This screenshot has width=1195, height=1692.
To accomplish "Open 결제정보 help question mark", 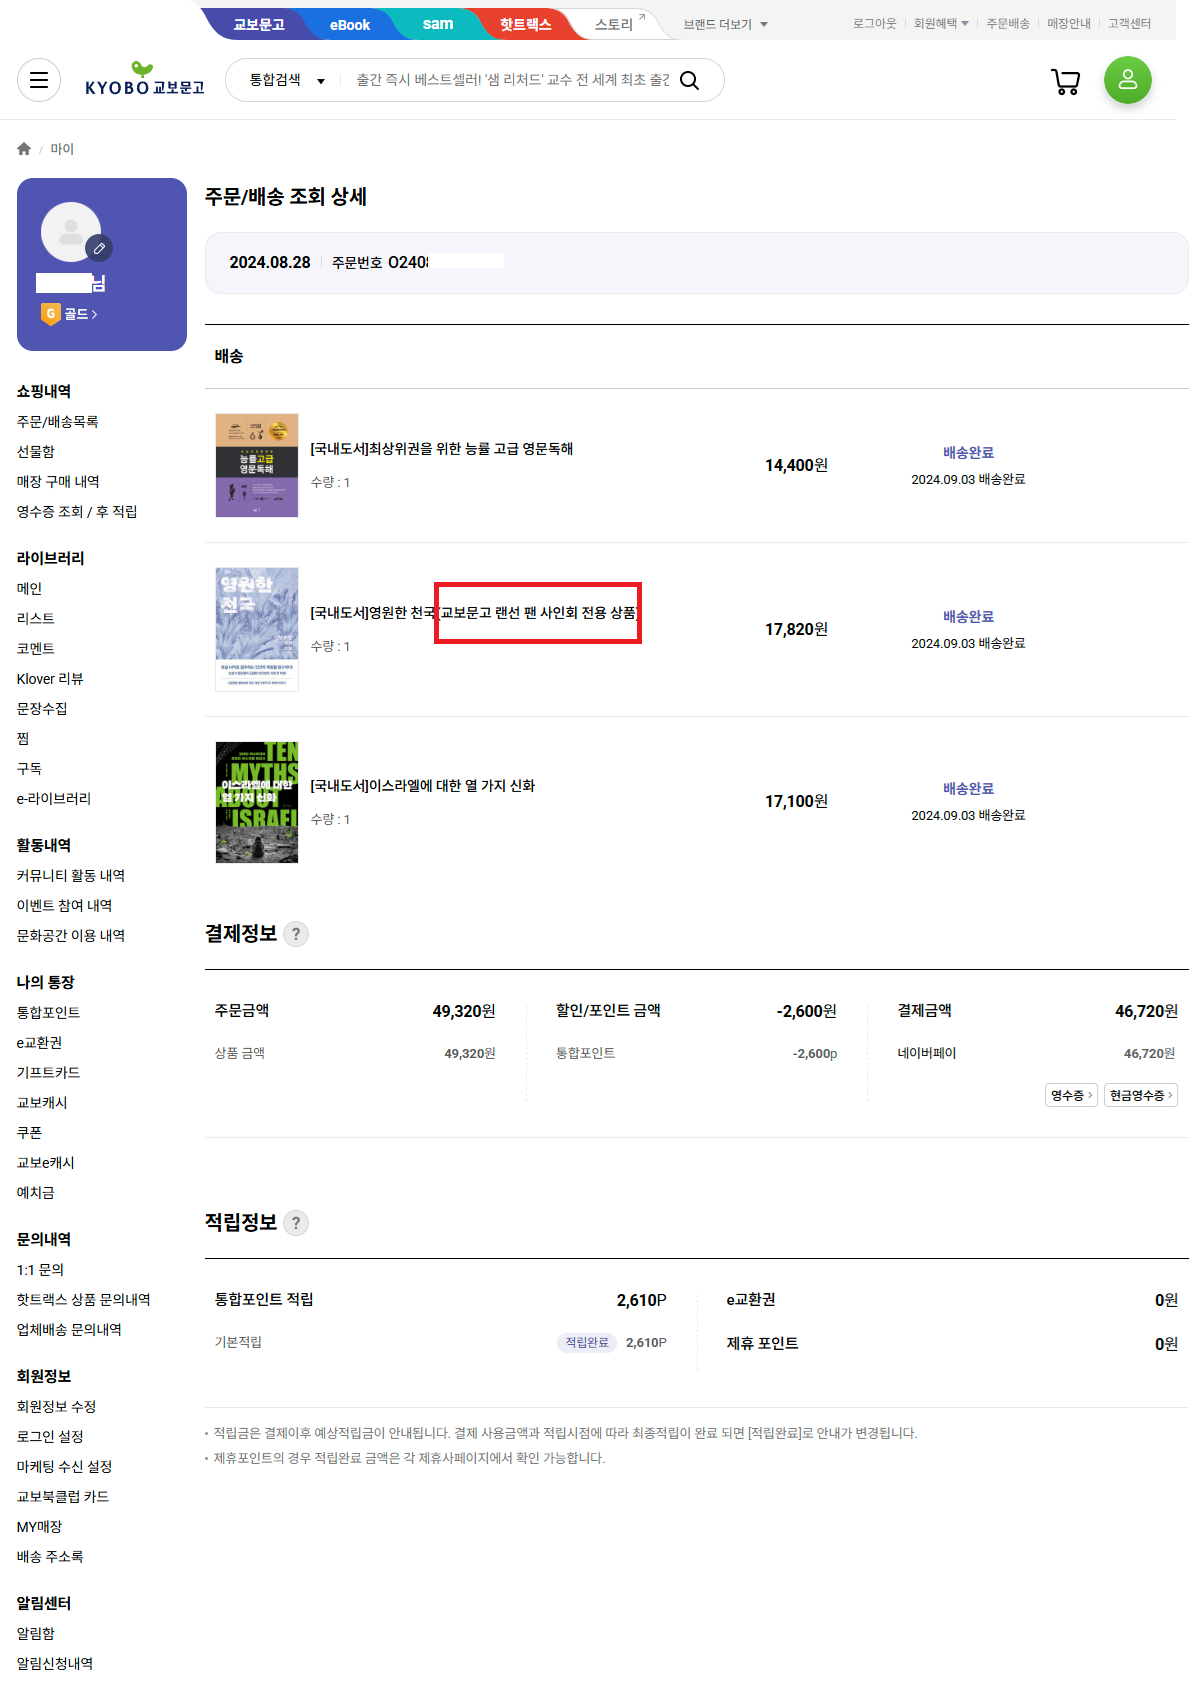I will tap(296, 934).
